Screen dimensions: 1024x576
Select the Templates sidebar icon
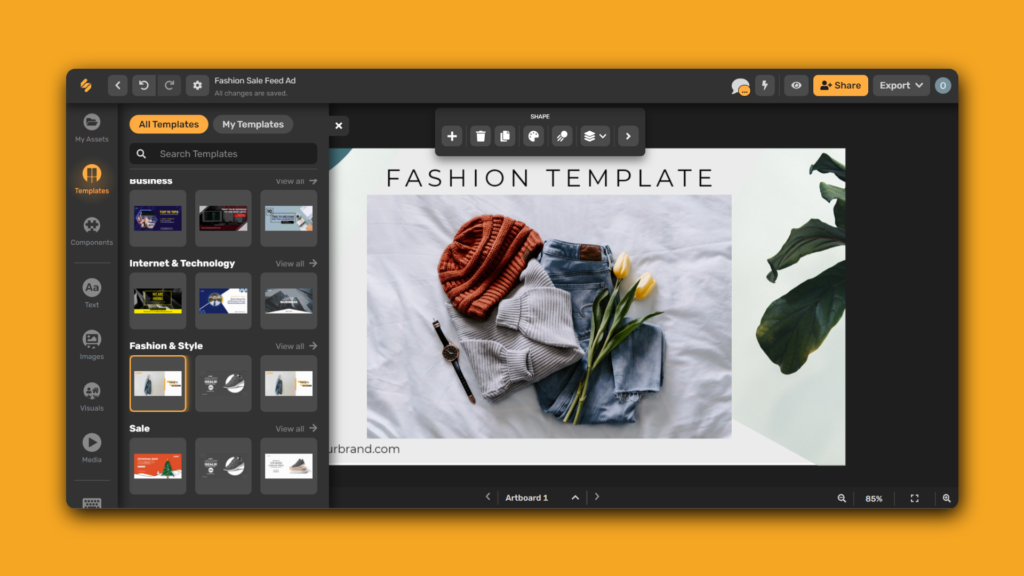(91, 180)
